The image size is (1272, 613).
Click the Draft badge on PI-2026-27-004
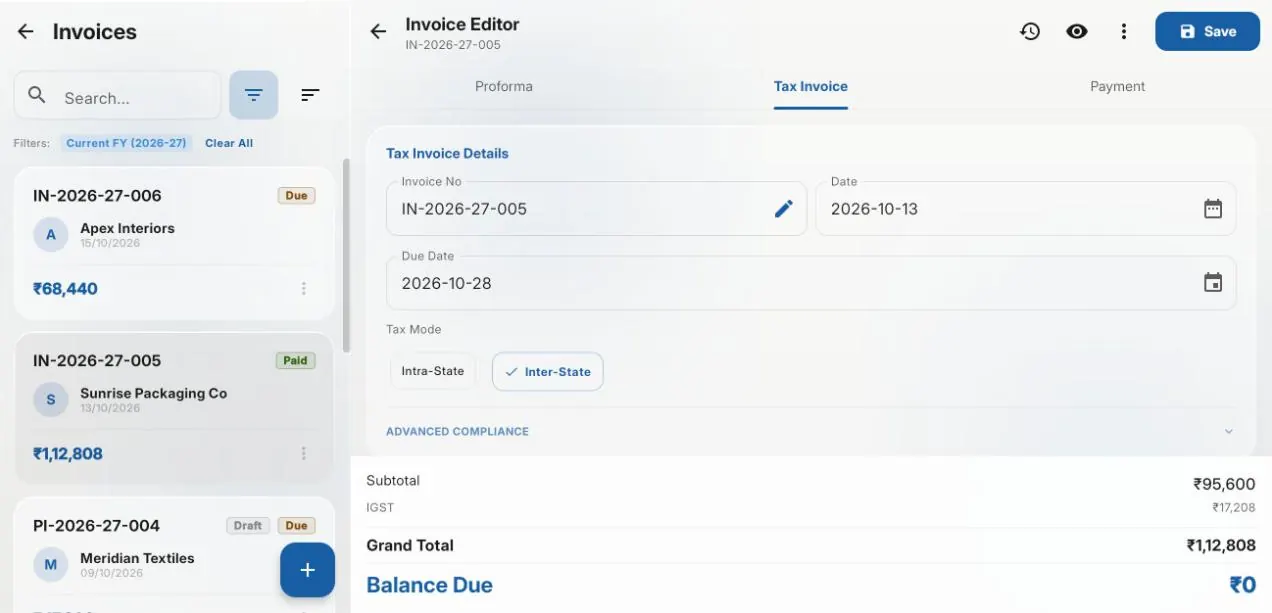(248, 525)
